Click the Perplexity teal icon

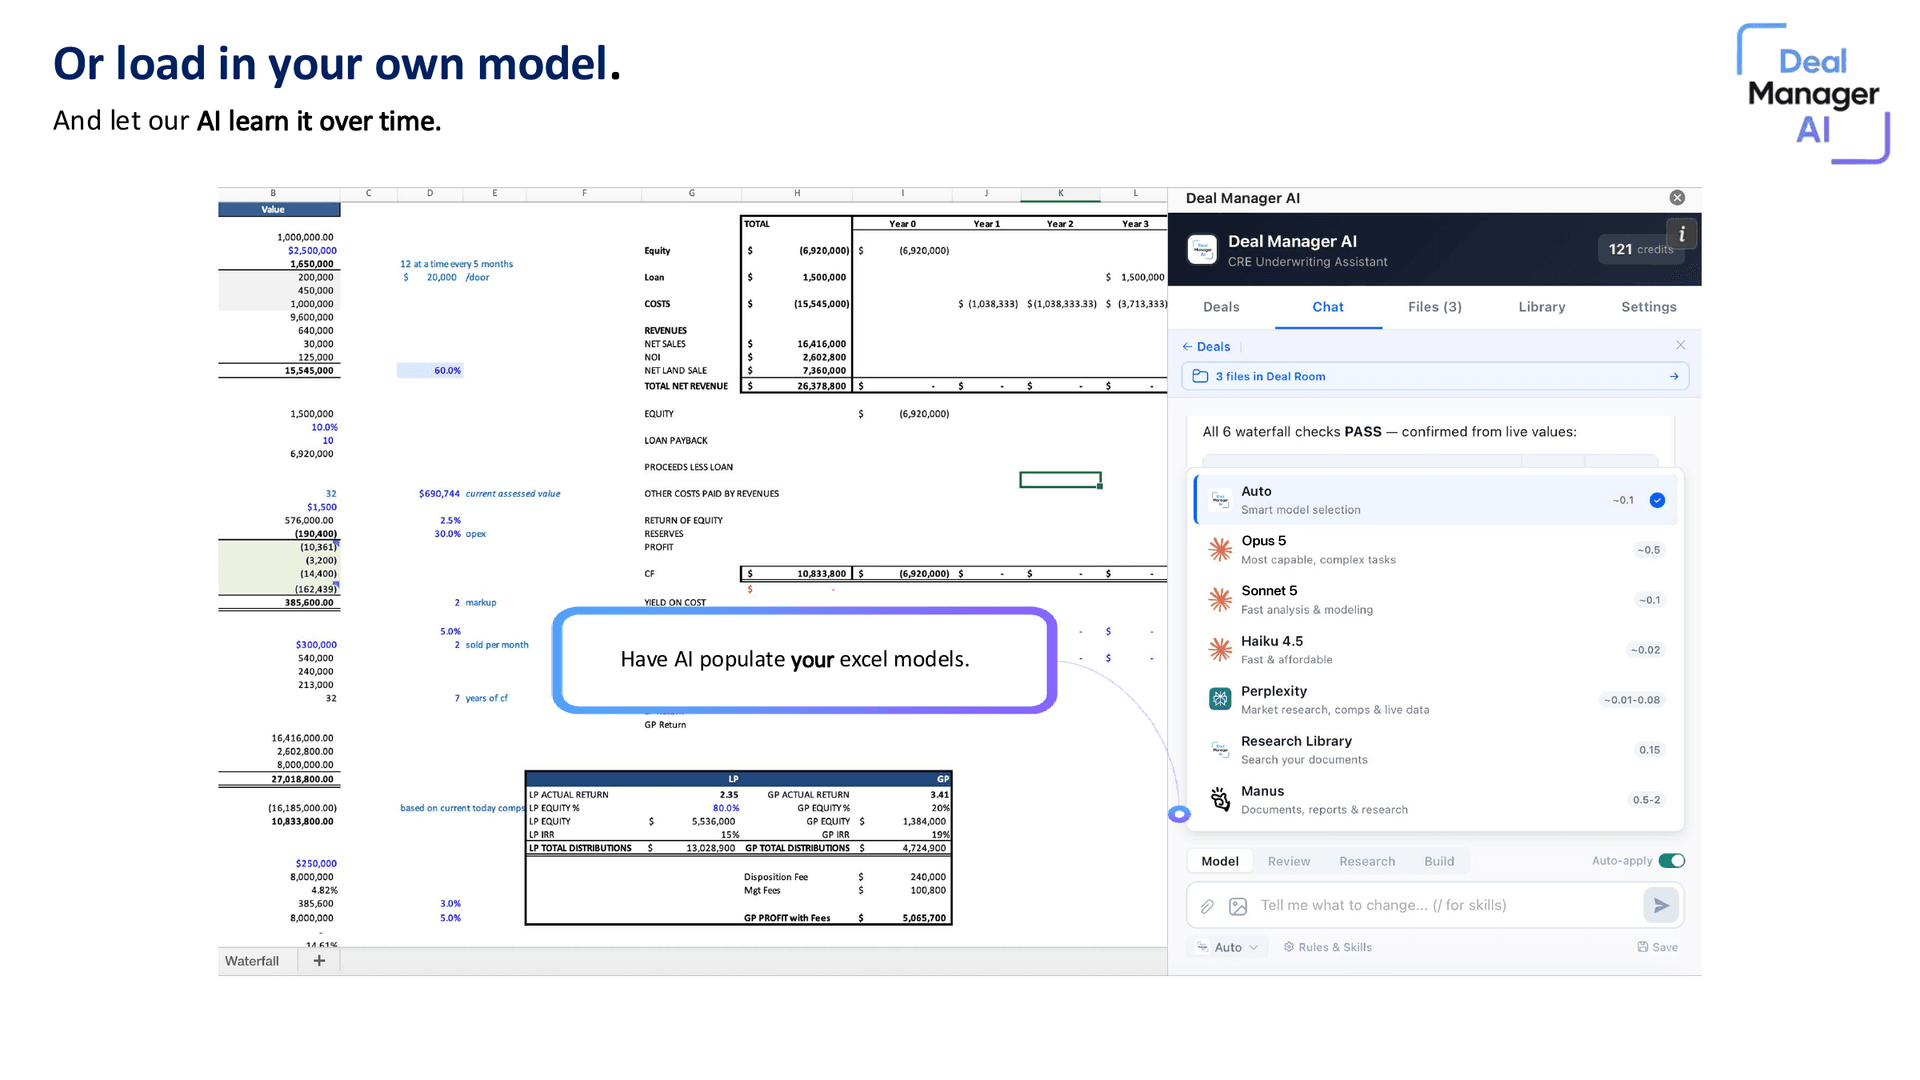(x=1220, y=699)
